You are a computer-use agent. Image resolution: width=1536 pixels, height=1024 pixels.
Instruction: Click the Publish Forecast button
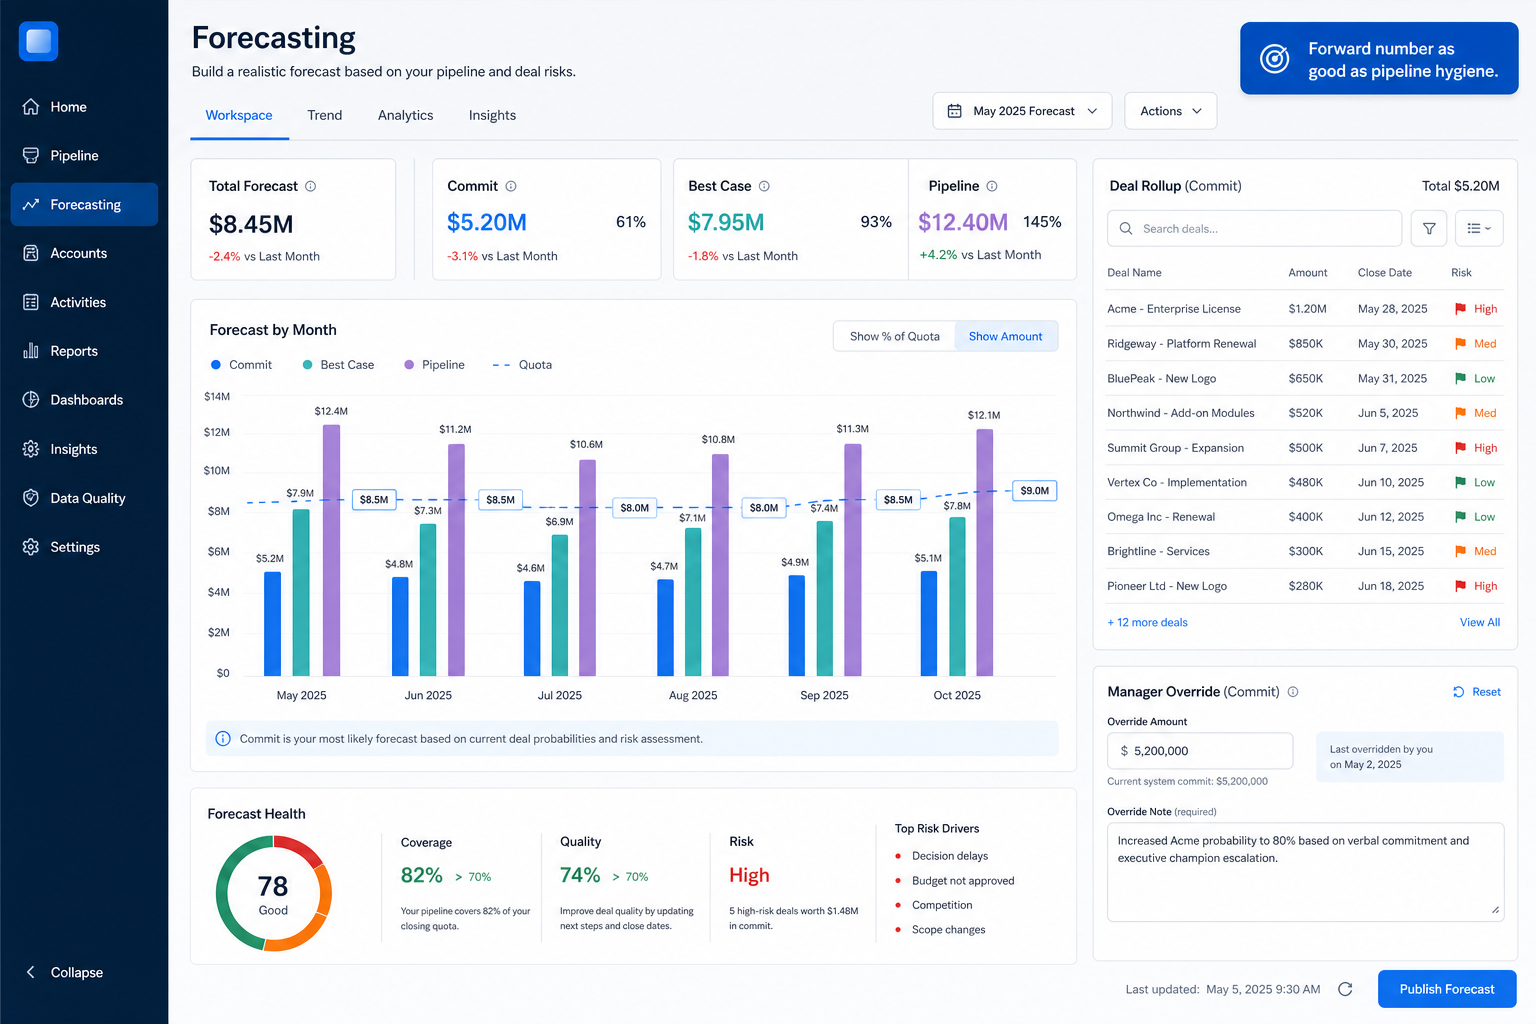1447,989
